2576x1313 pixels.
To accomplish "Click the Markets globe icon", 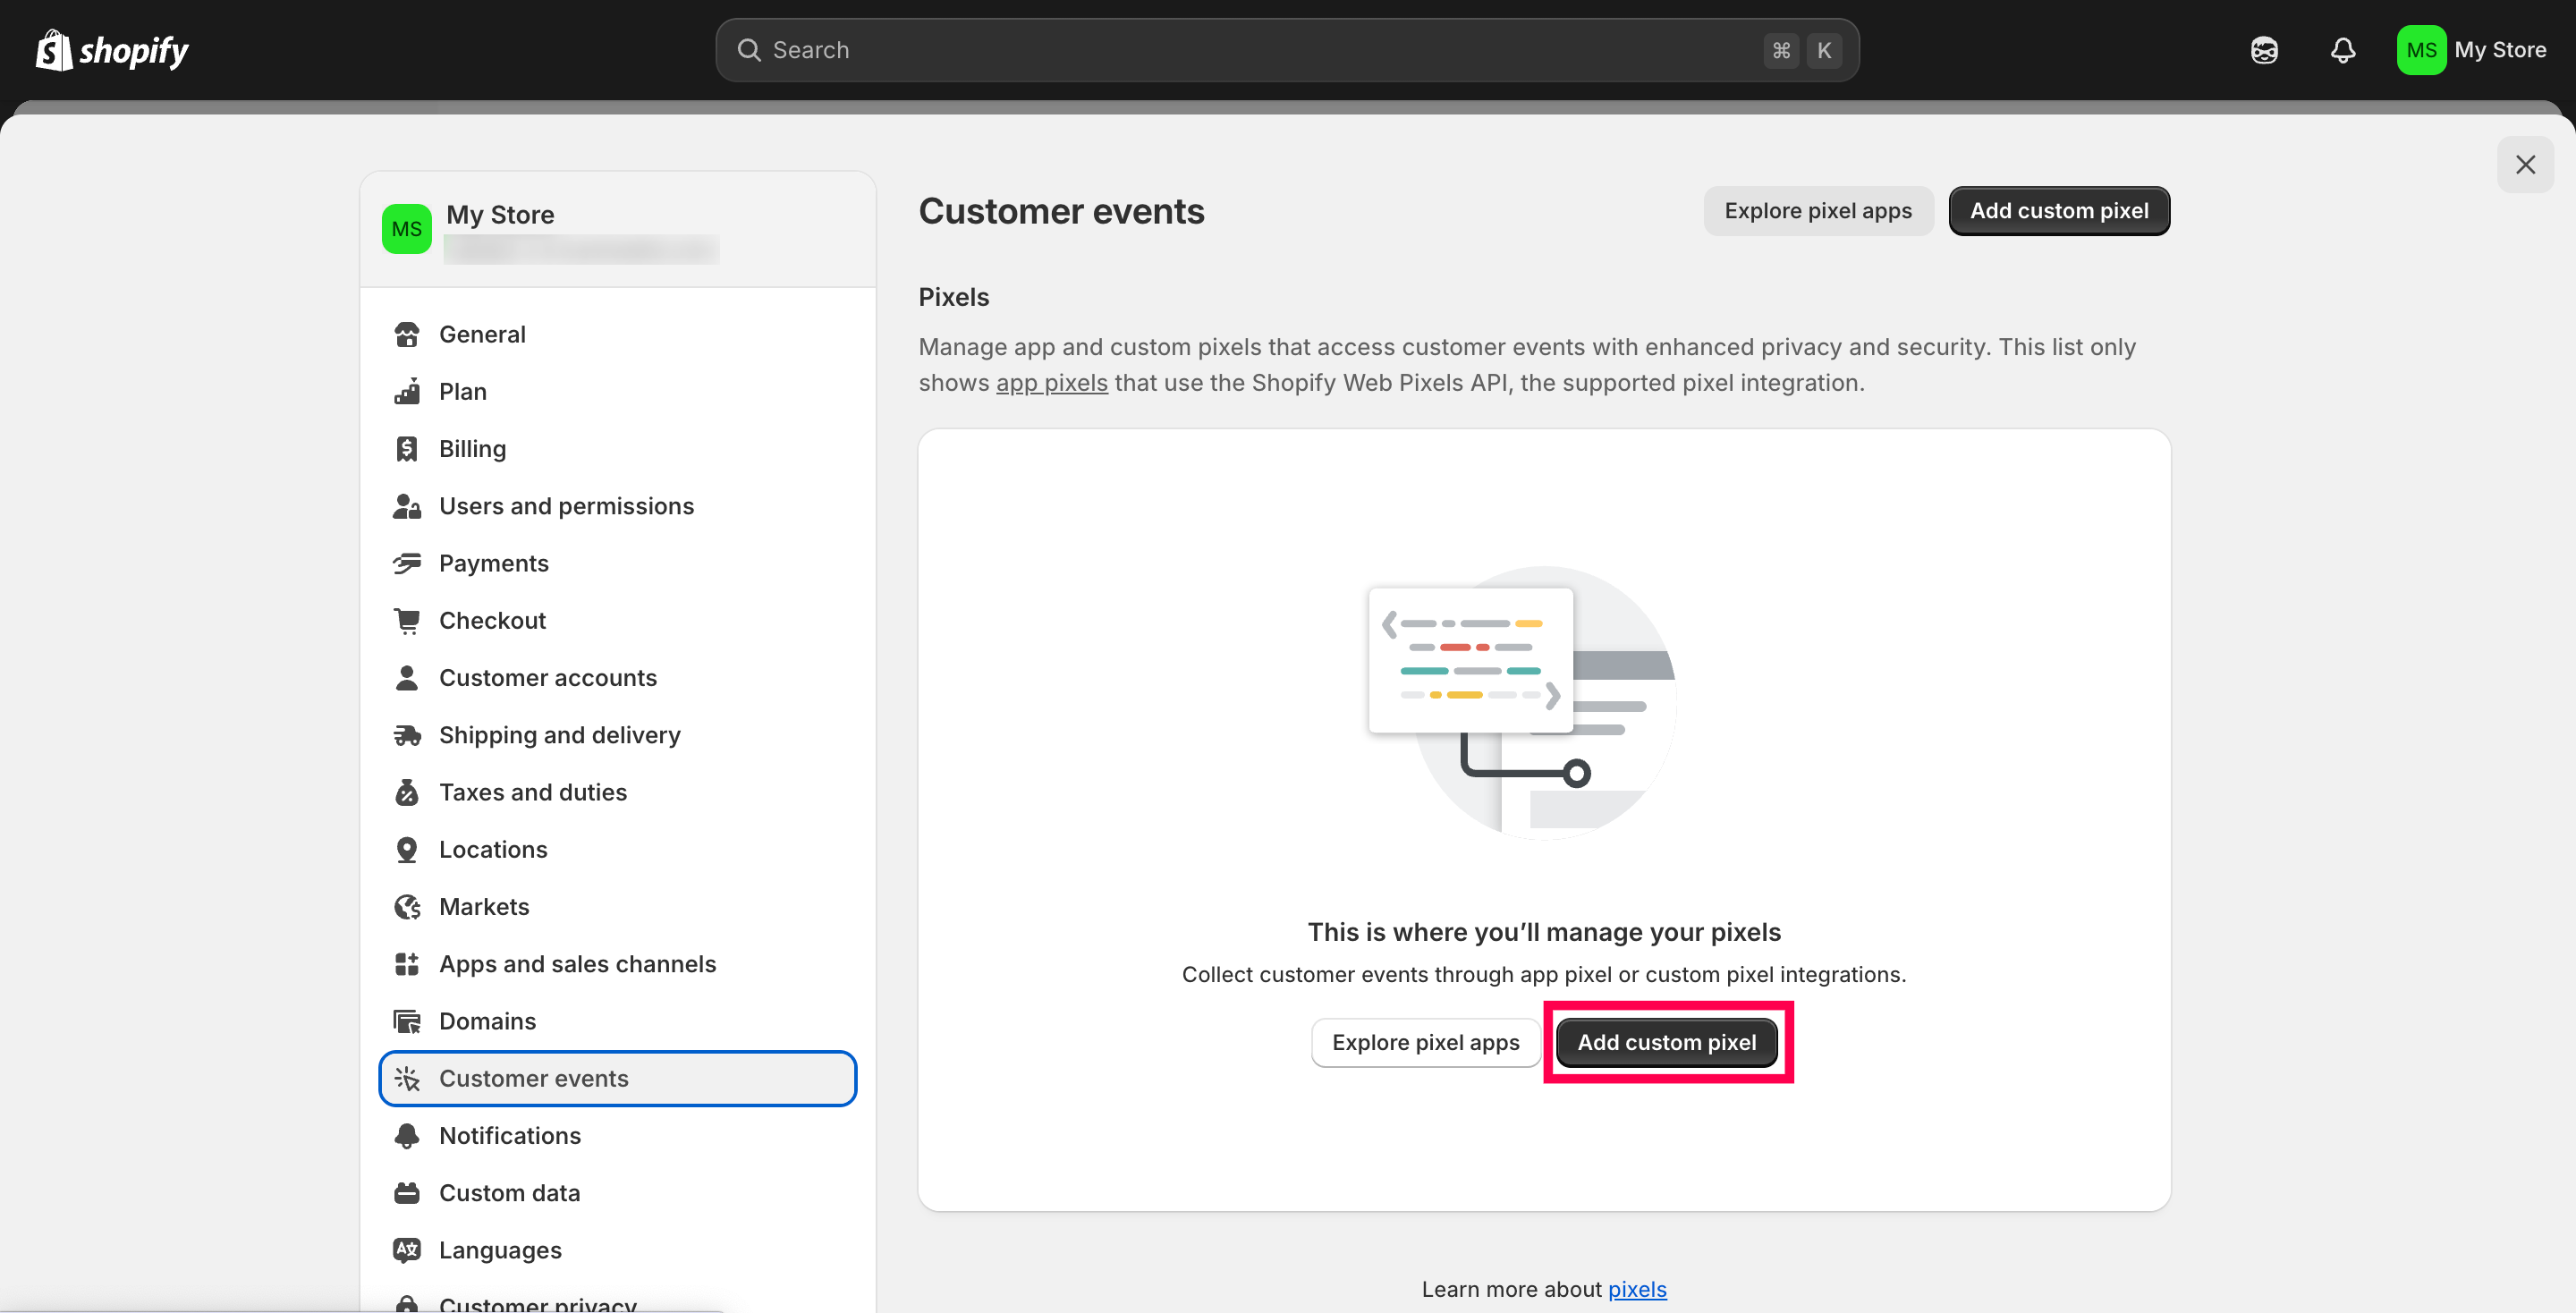I will (406, 907).
